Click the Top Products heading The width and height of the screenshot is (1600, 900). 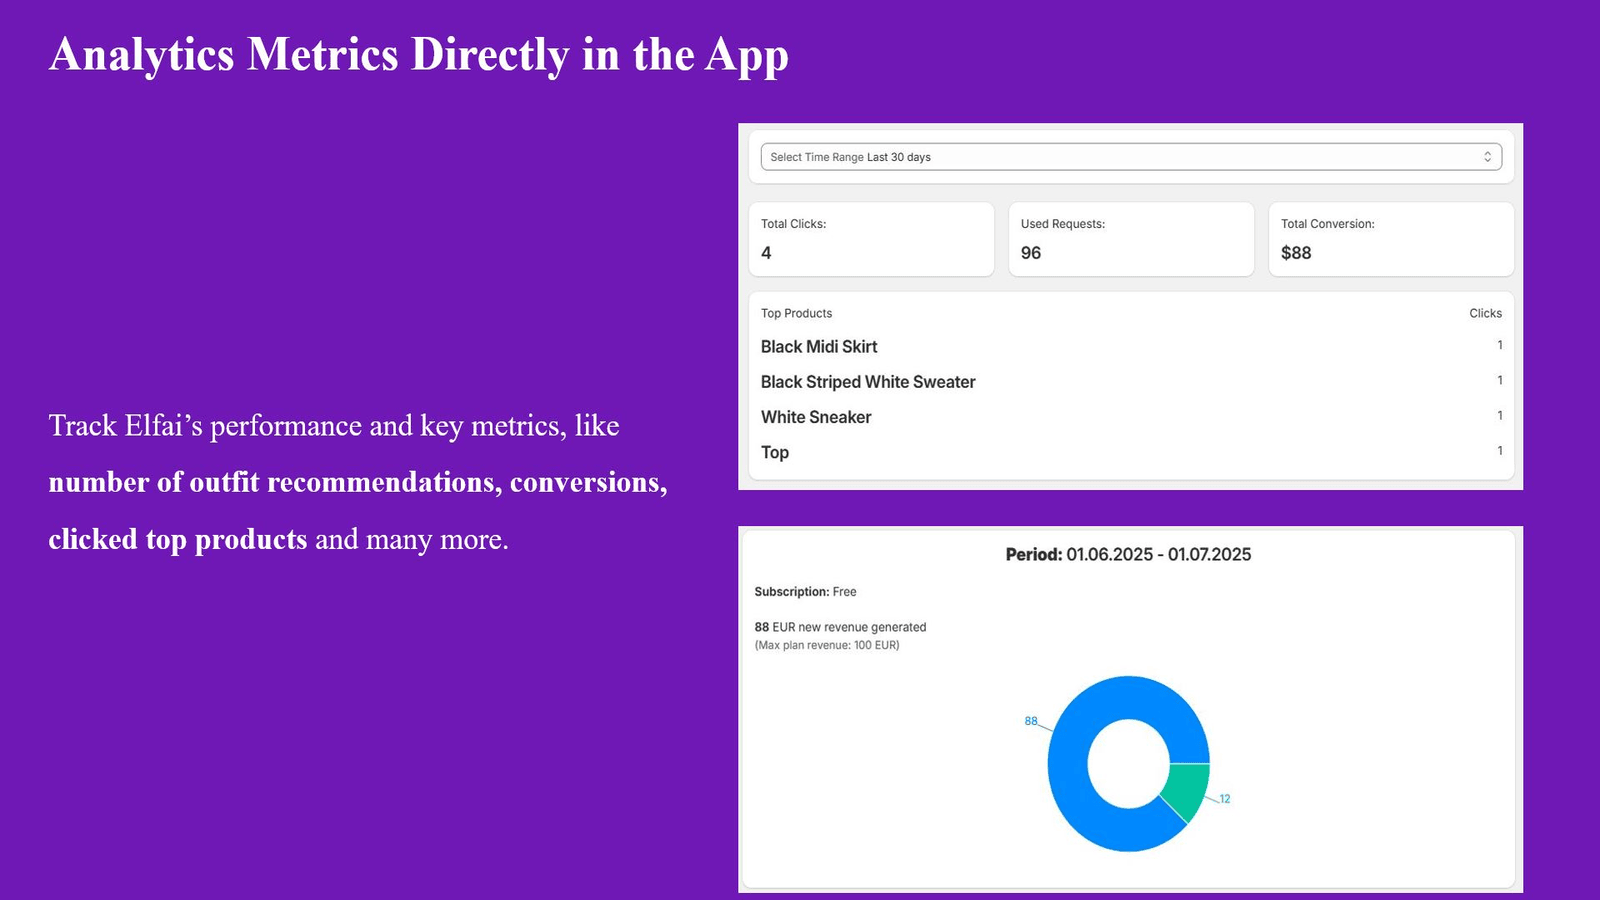tap(796, 313)
